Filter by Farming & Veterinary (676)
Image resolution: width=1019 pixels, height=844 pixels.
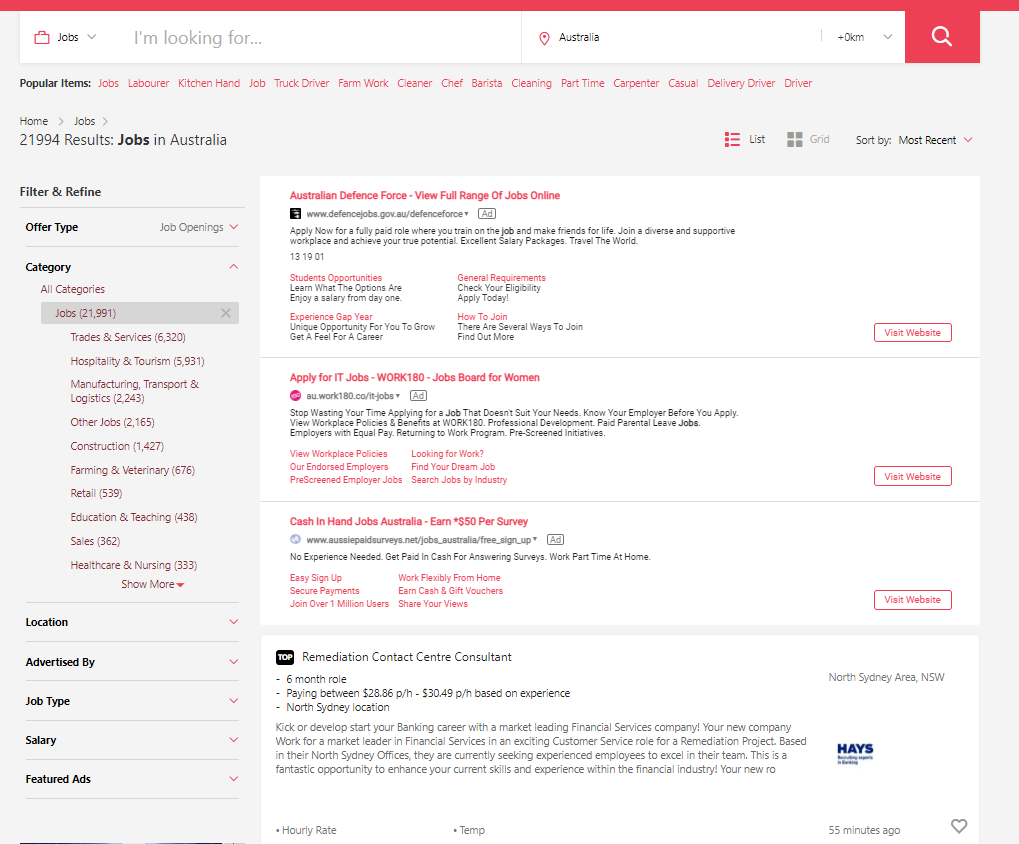coord(133,470)
